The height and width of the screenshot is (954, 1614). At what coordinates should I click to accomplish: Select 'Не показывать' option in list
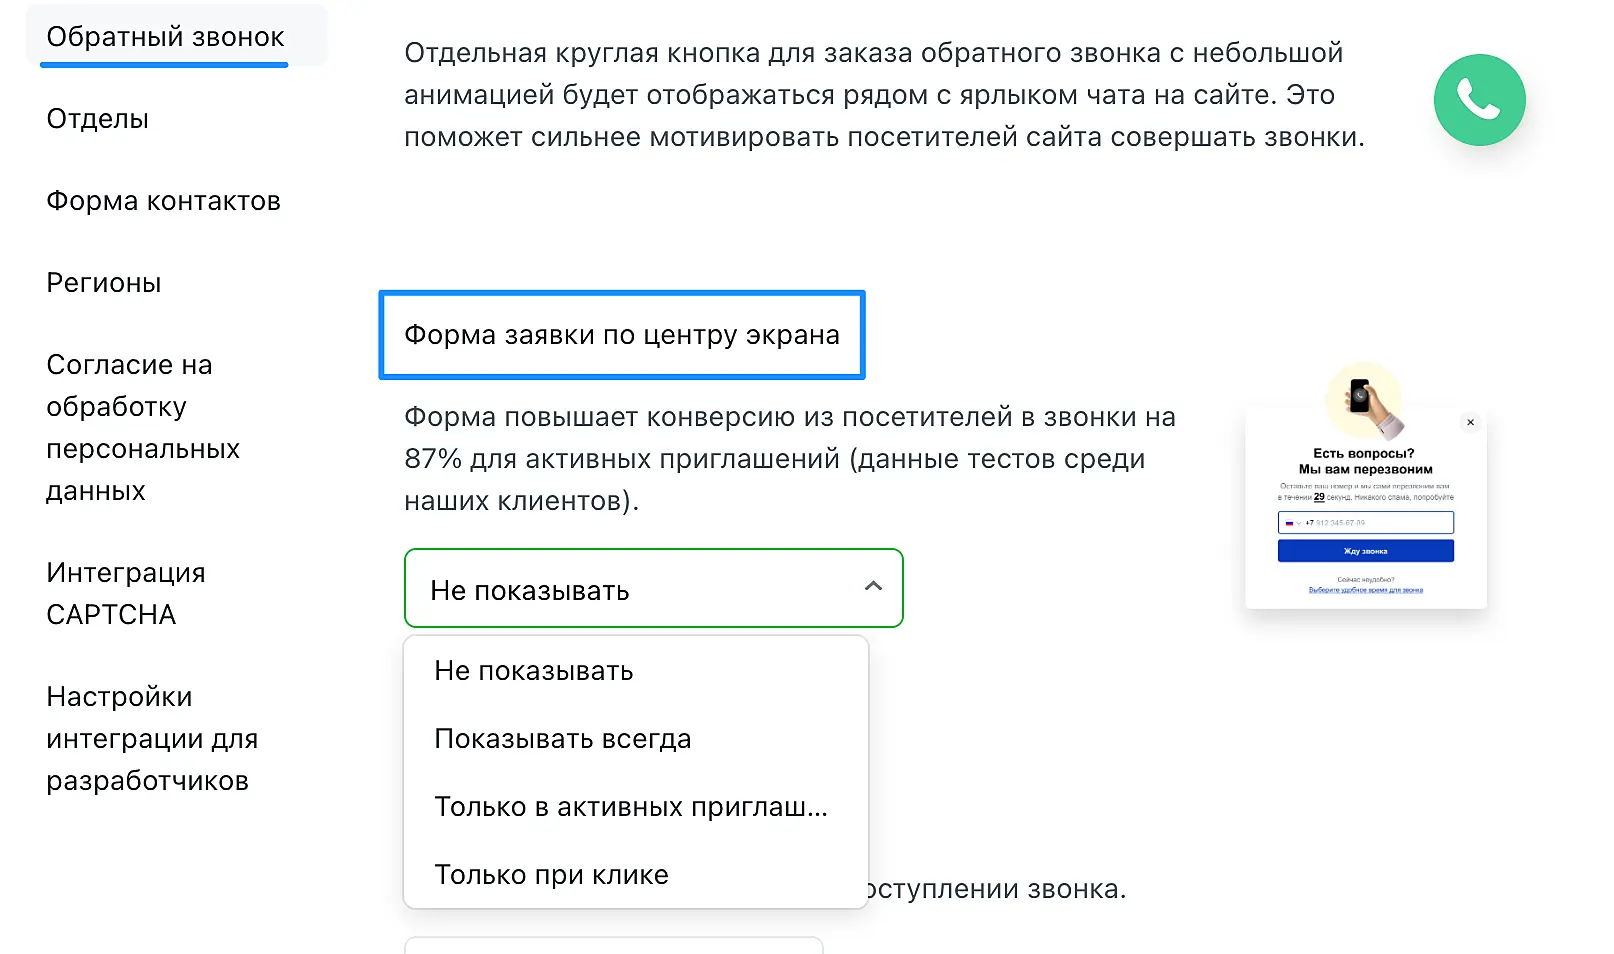click(x=534, y=671)
